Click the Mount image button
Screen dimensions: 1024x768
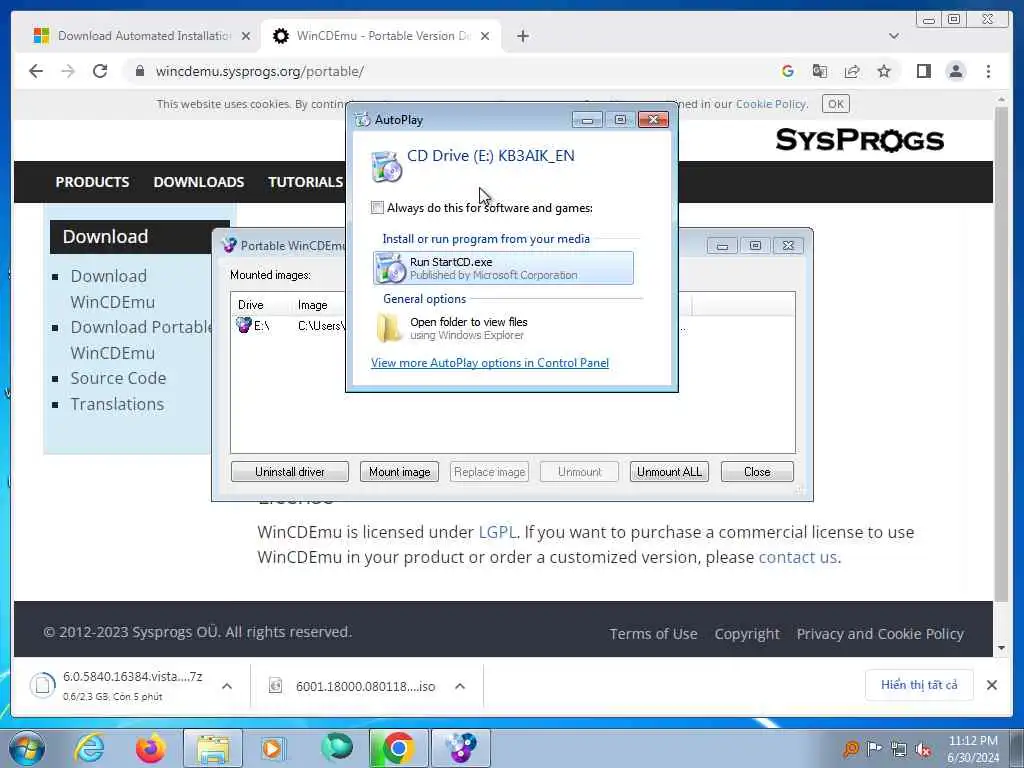click(399, 472)
